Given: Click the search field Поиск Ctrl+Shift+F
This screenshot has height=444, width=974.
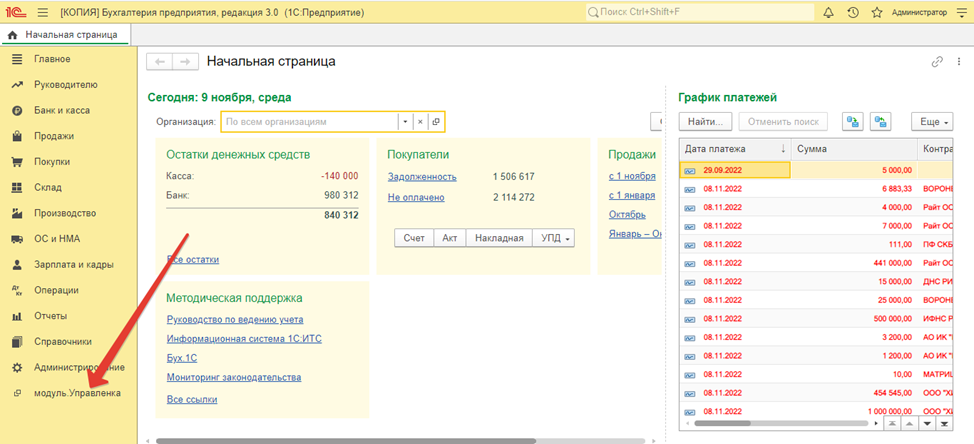Looking at the screenshot, I should [700, 12].
